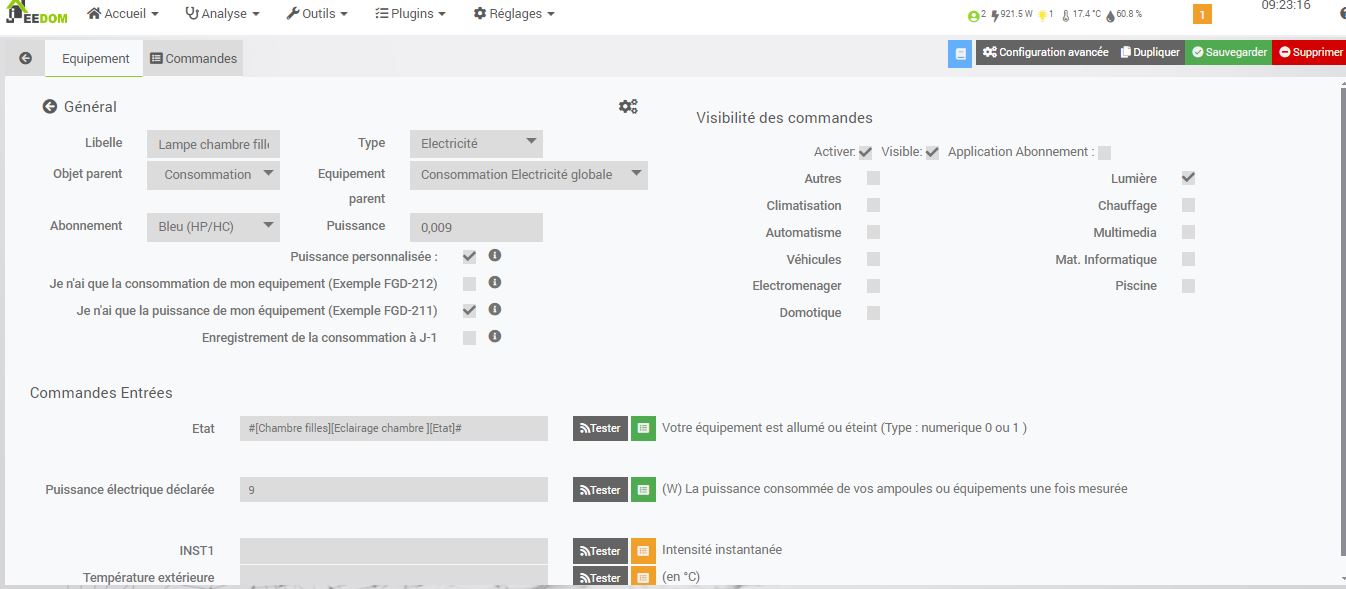This screenshot has height=589, width=1346.
Task: Click the lightbulb count indicator
Action: click(1045, 15)
